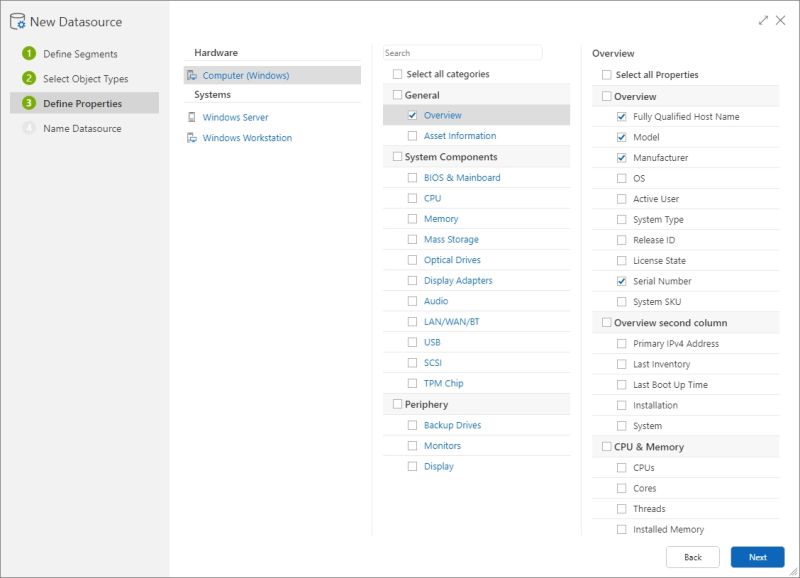
Task: Select the Computer (Windows) hardware icon
Action: 190,74
